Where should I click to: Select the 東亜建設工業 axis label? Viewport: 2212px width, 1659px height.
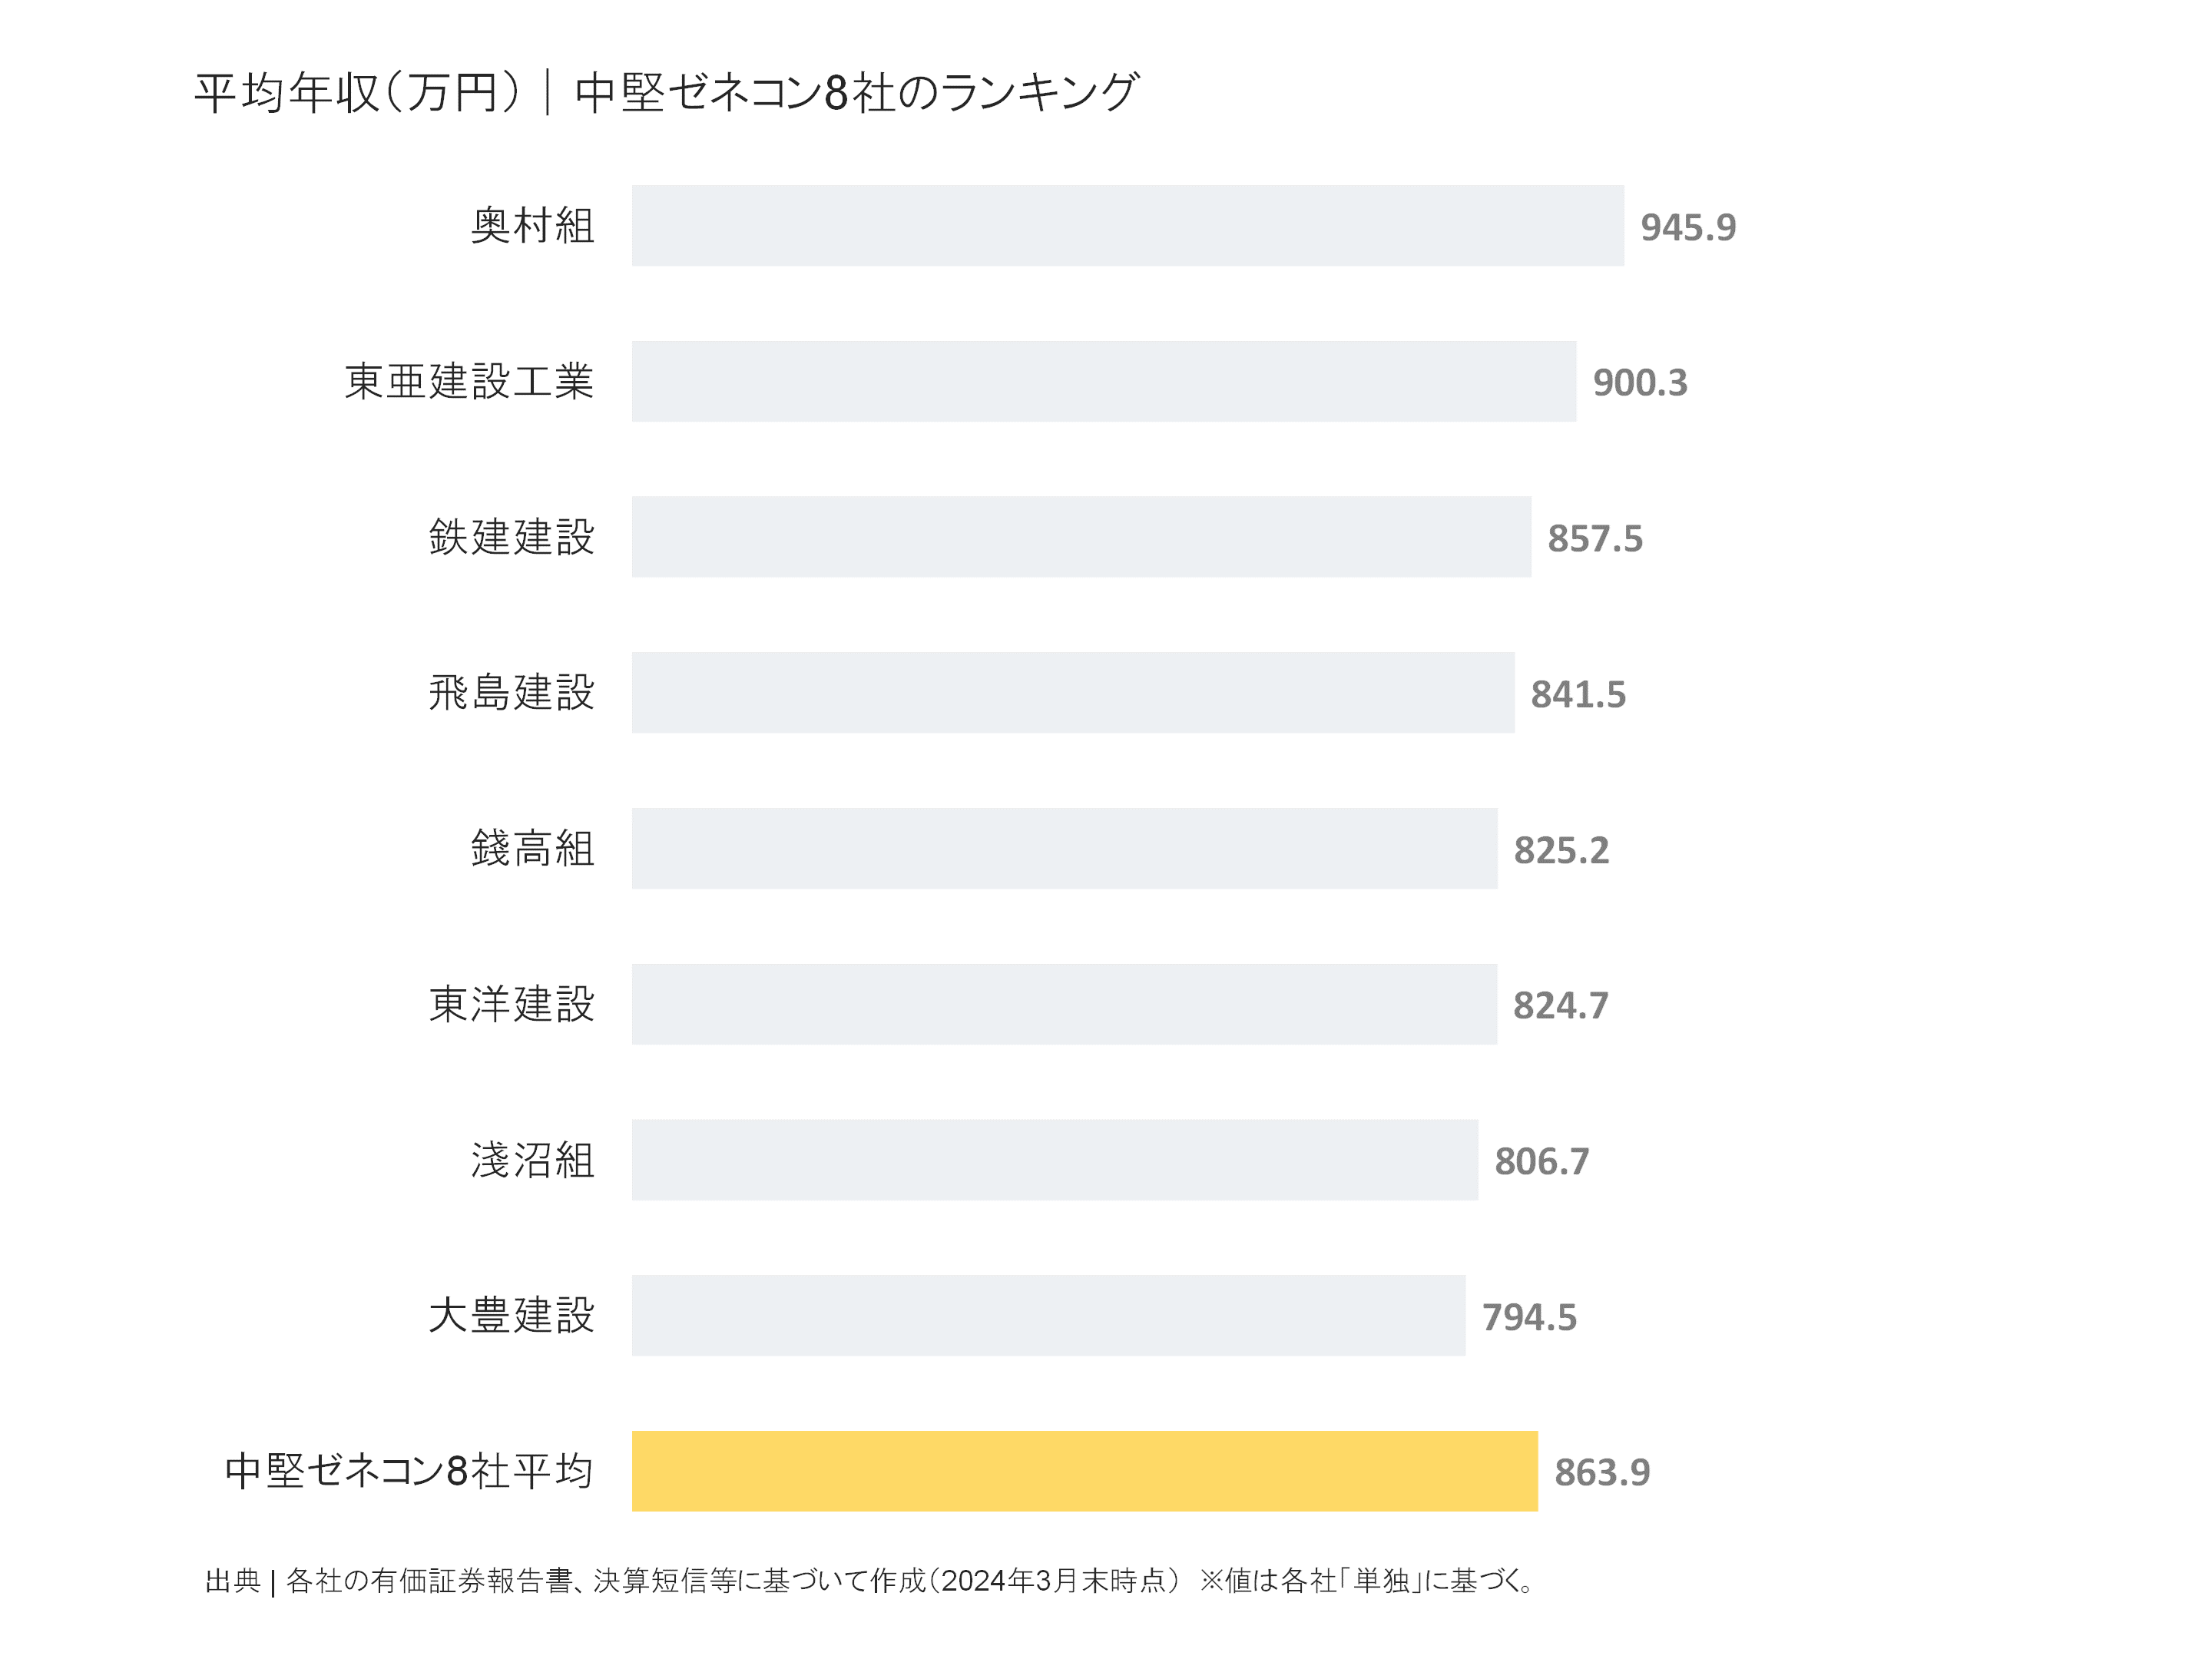(469, 381)
